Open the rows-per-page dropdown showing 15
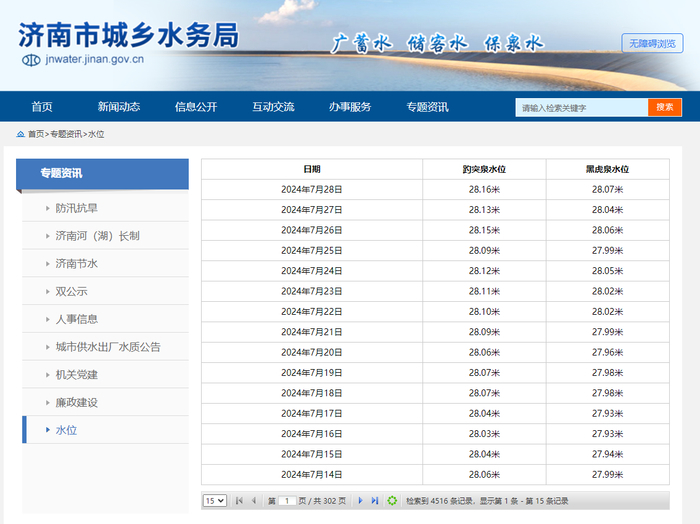This screenshot has width=700, height=524. point(214,500)
